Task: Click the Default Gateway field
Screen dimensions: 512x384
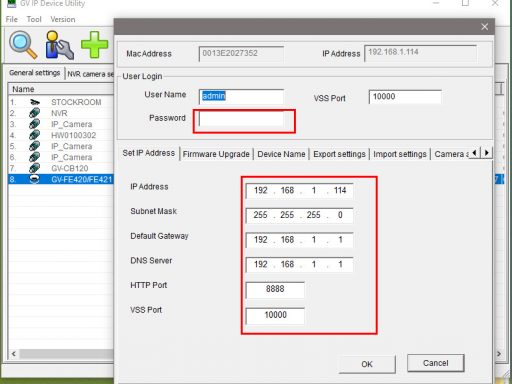Action: pos(299,240)
